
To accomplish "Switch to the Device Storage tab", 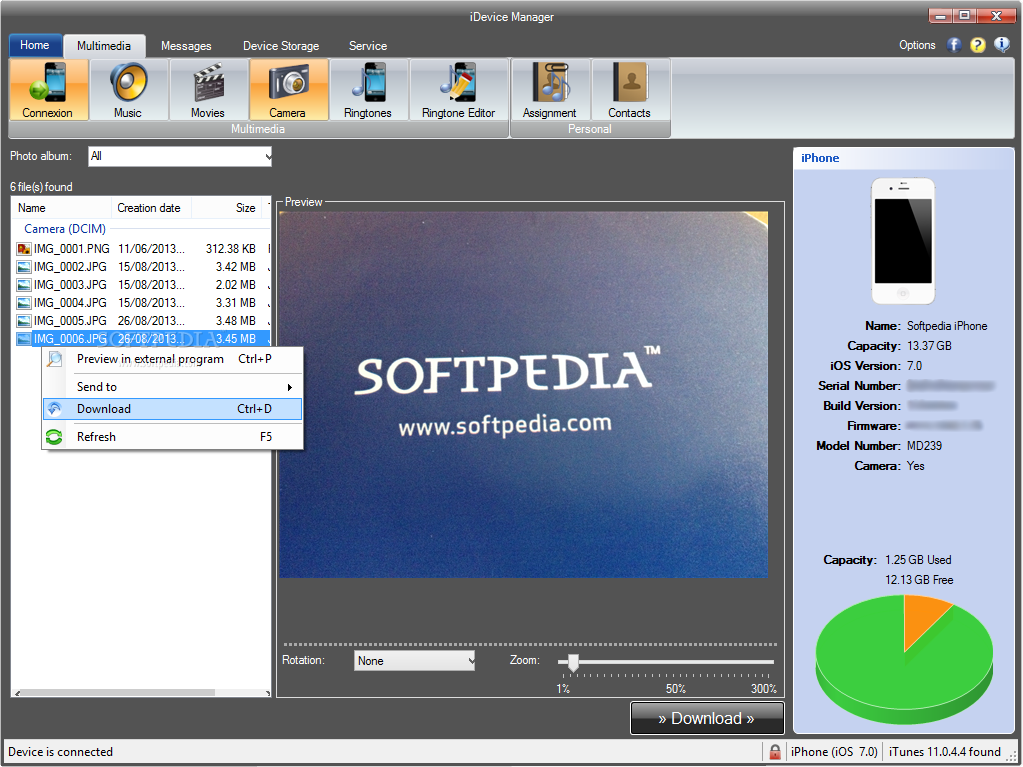I will tap(281, 46).
